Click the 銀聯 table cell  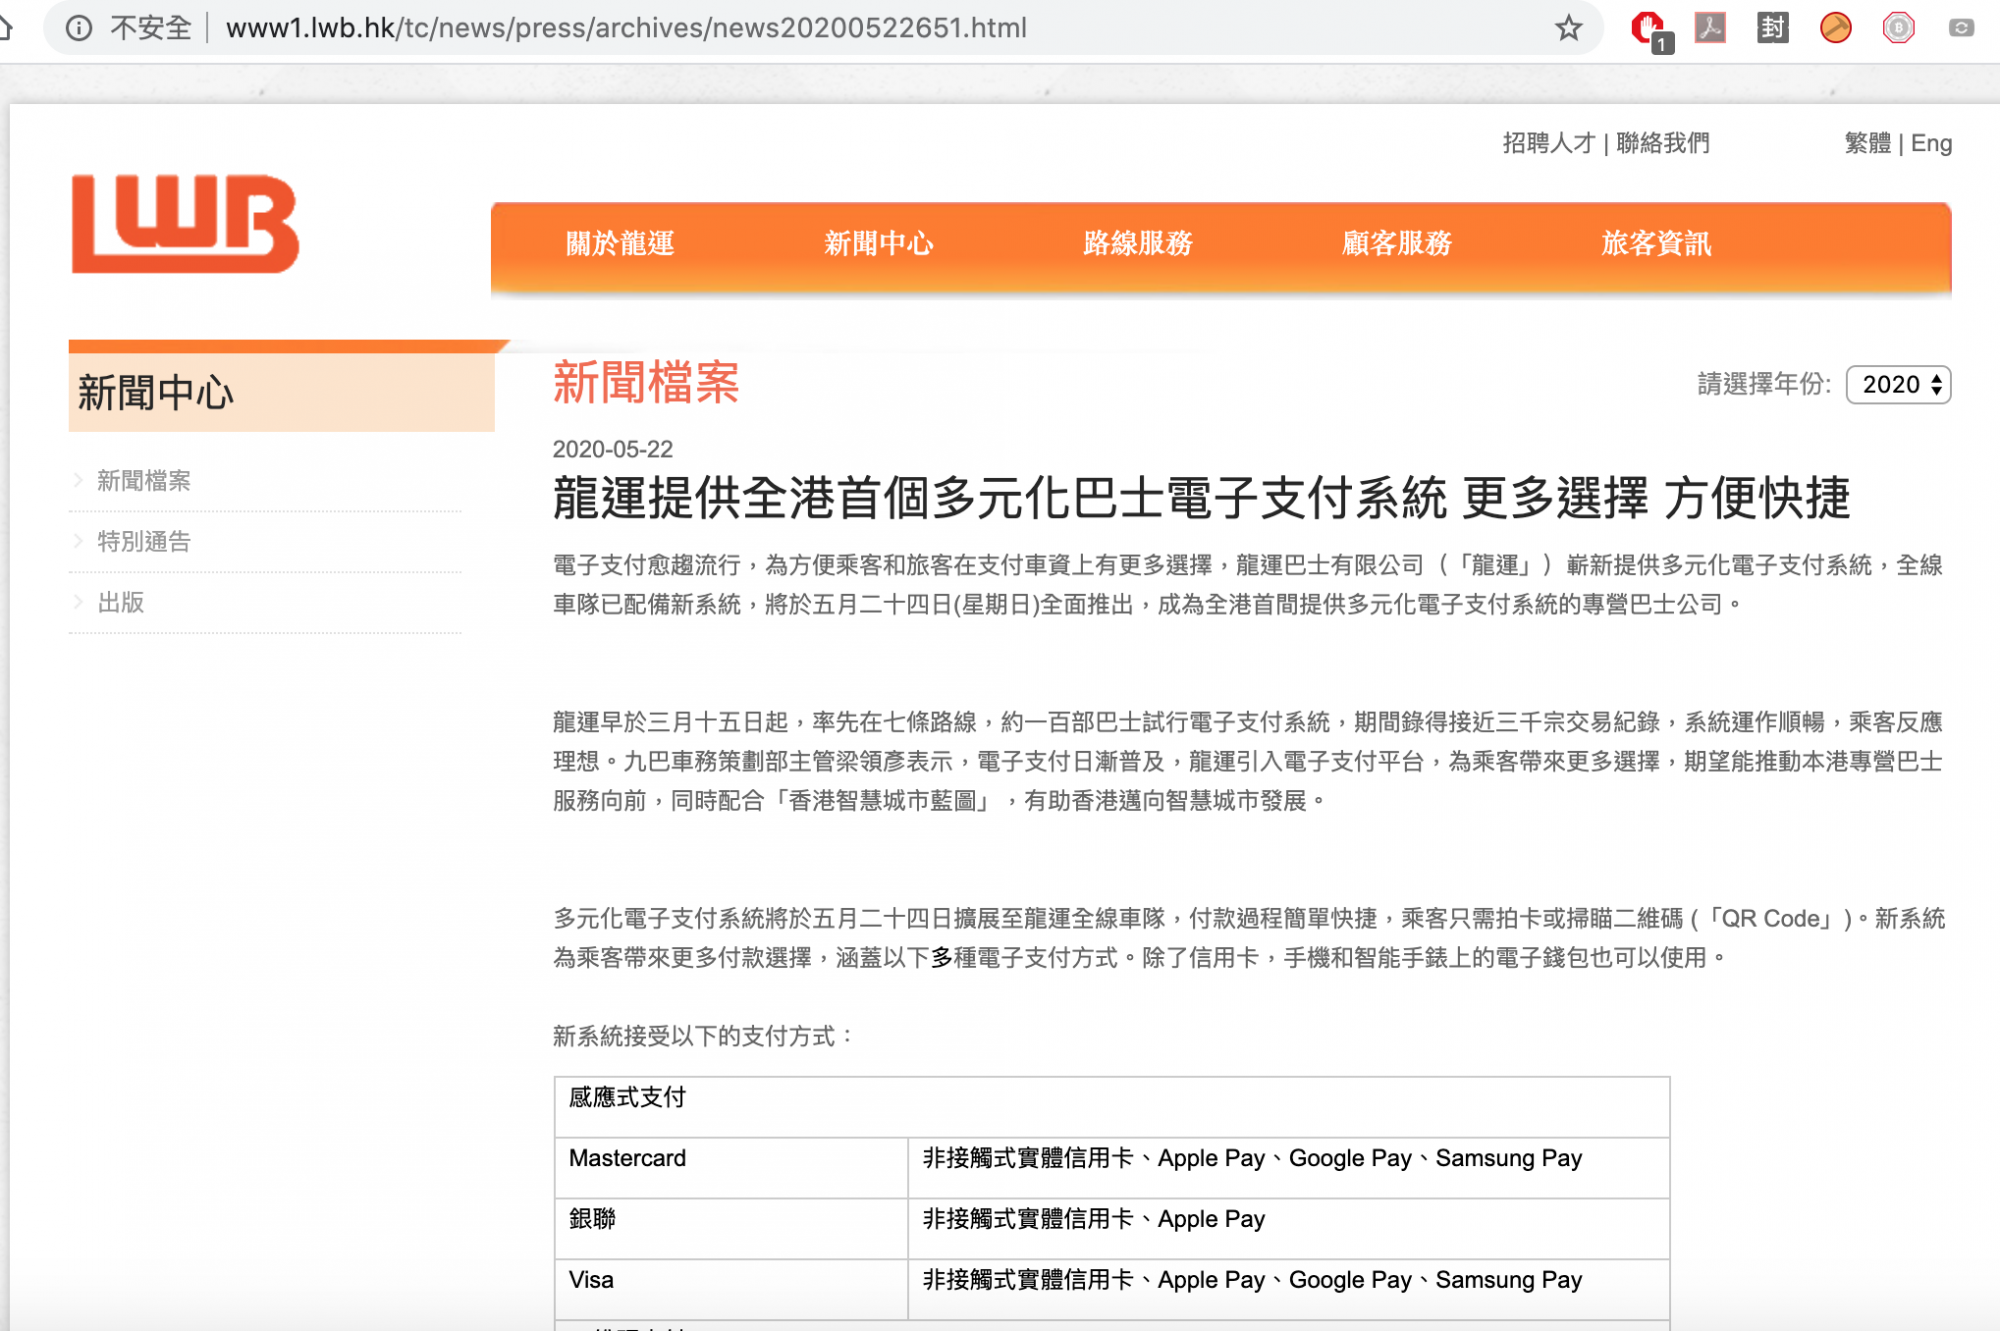pyautogui.click(x=731, y=1229)
